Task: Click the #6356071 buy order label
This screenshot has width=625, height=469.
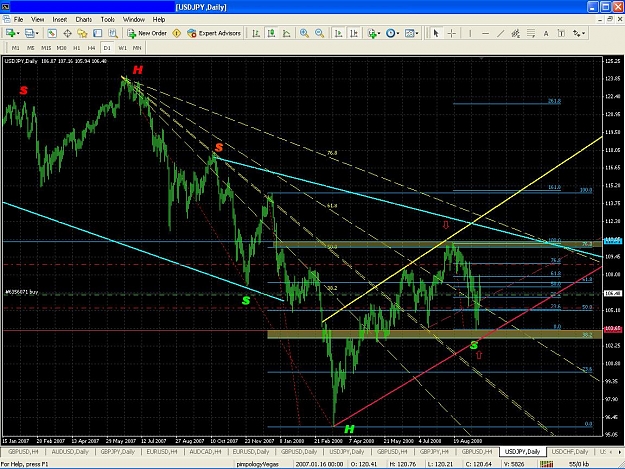Action: coord(21,292)
